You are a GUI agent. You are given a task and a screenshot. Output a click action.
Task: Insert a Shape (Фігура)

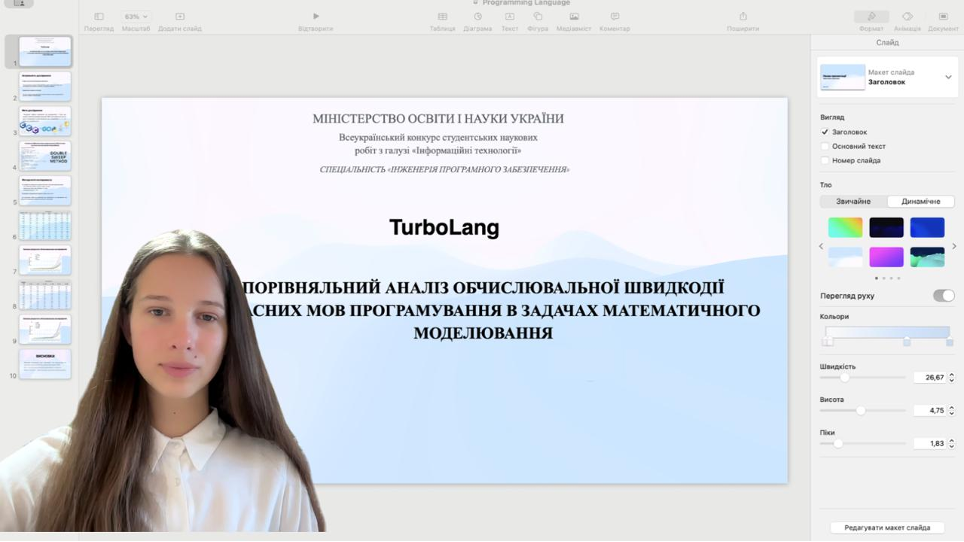[x=537, y=17]
